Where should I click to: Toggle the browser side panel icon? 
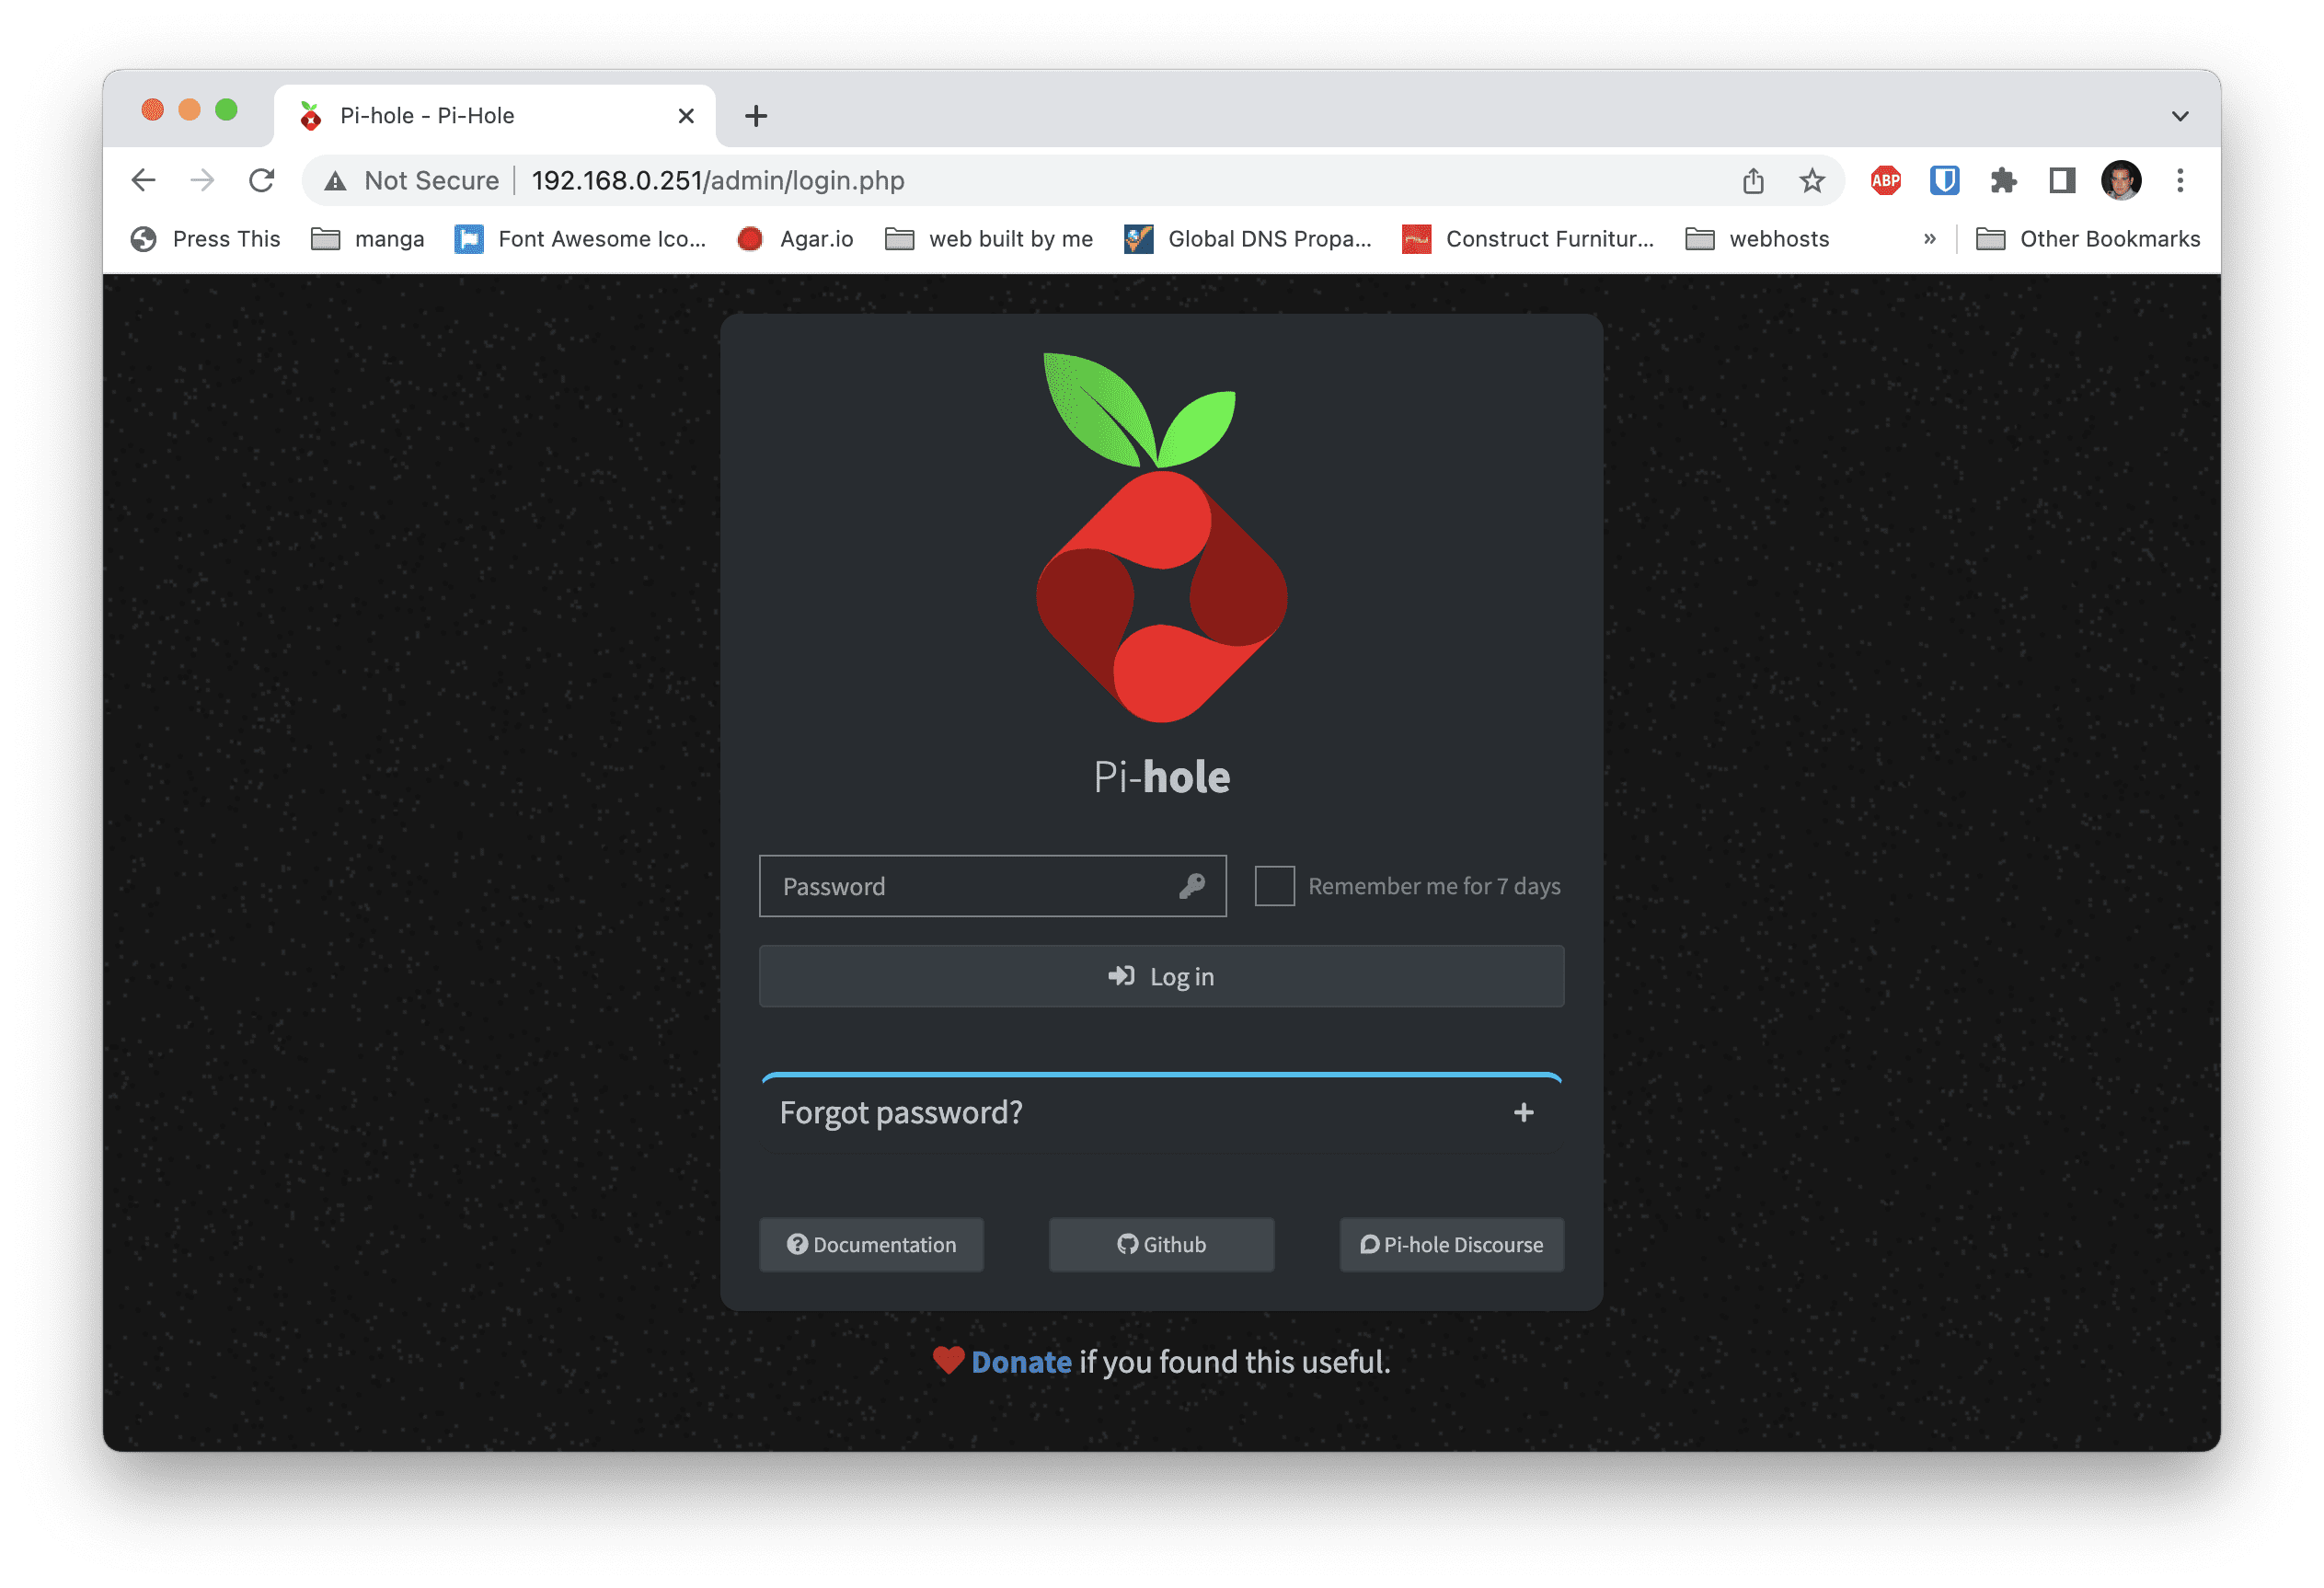[x=2062, y=181]
